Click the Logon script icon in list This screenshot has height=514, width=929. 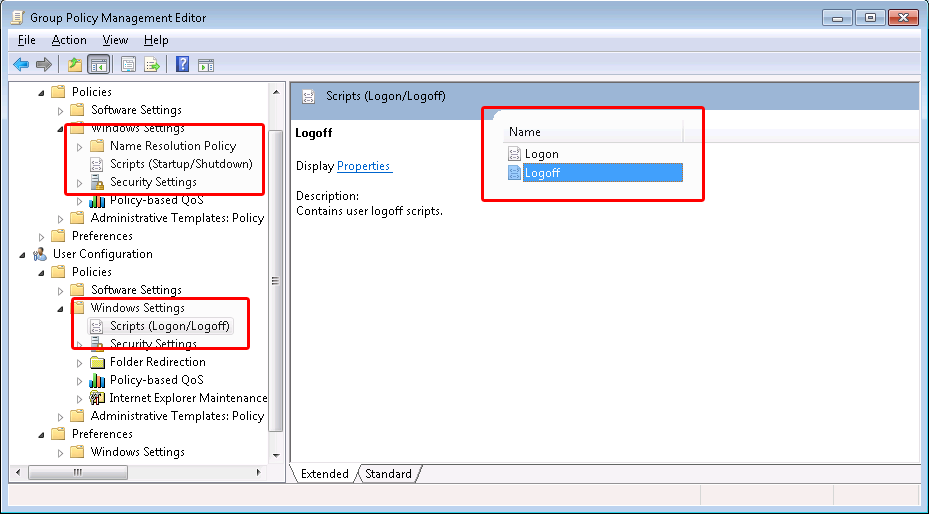click(x=514, y=154)
